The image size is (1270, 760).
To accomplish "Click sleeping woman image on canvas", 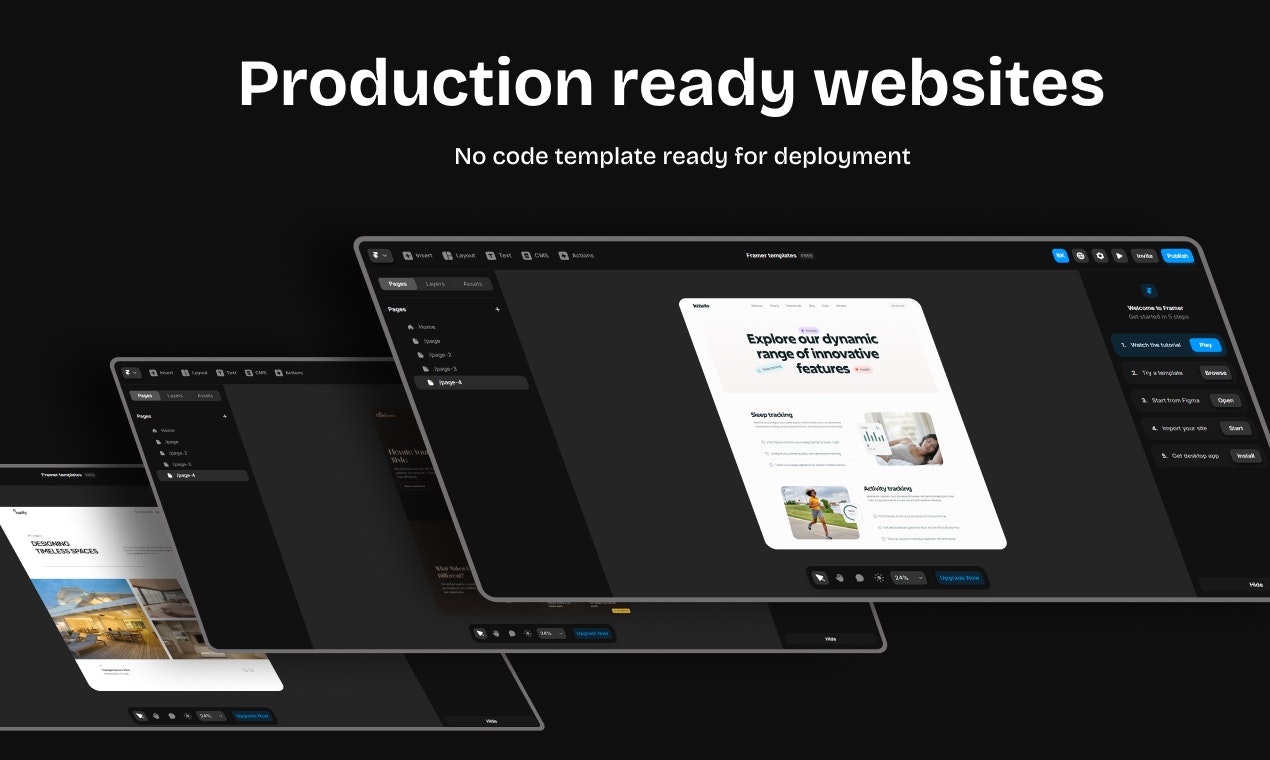I will pyautogui.click(x=904, y=439).
